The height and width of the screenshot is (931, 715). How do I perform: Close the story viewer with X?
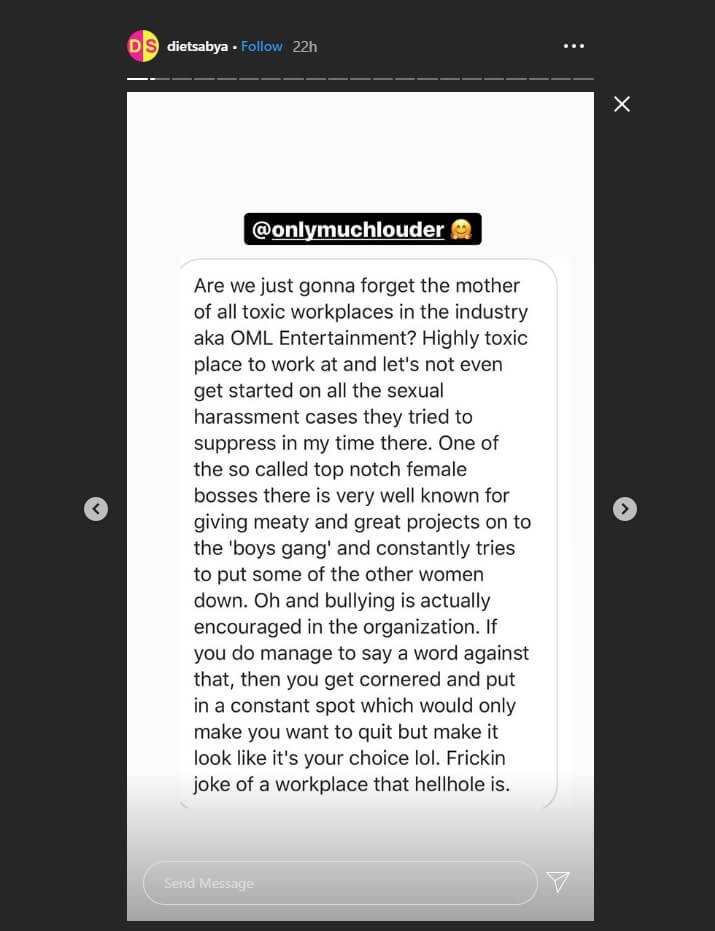coord(622,104)
